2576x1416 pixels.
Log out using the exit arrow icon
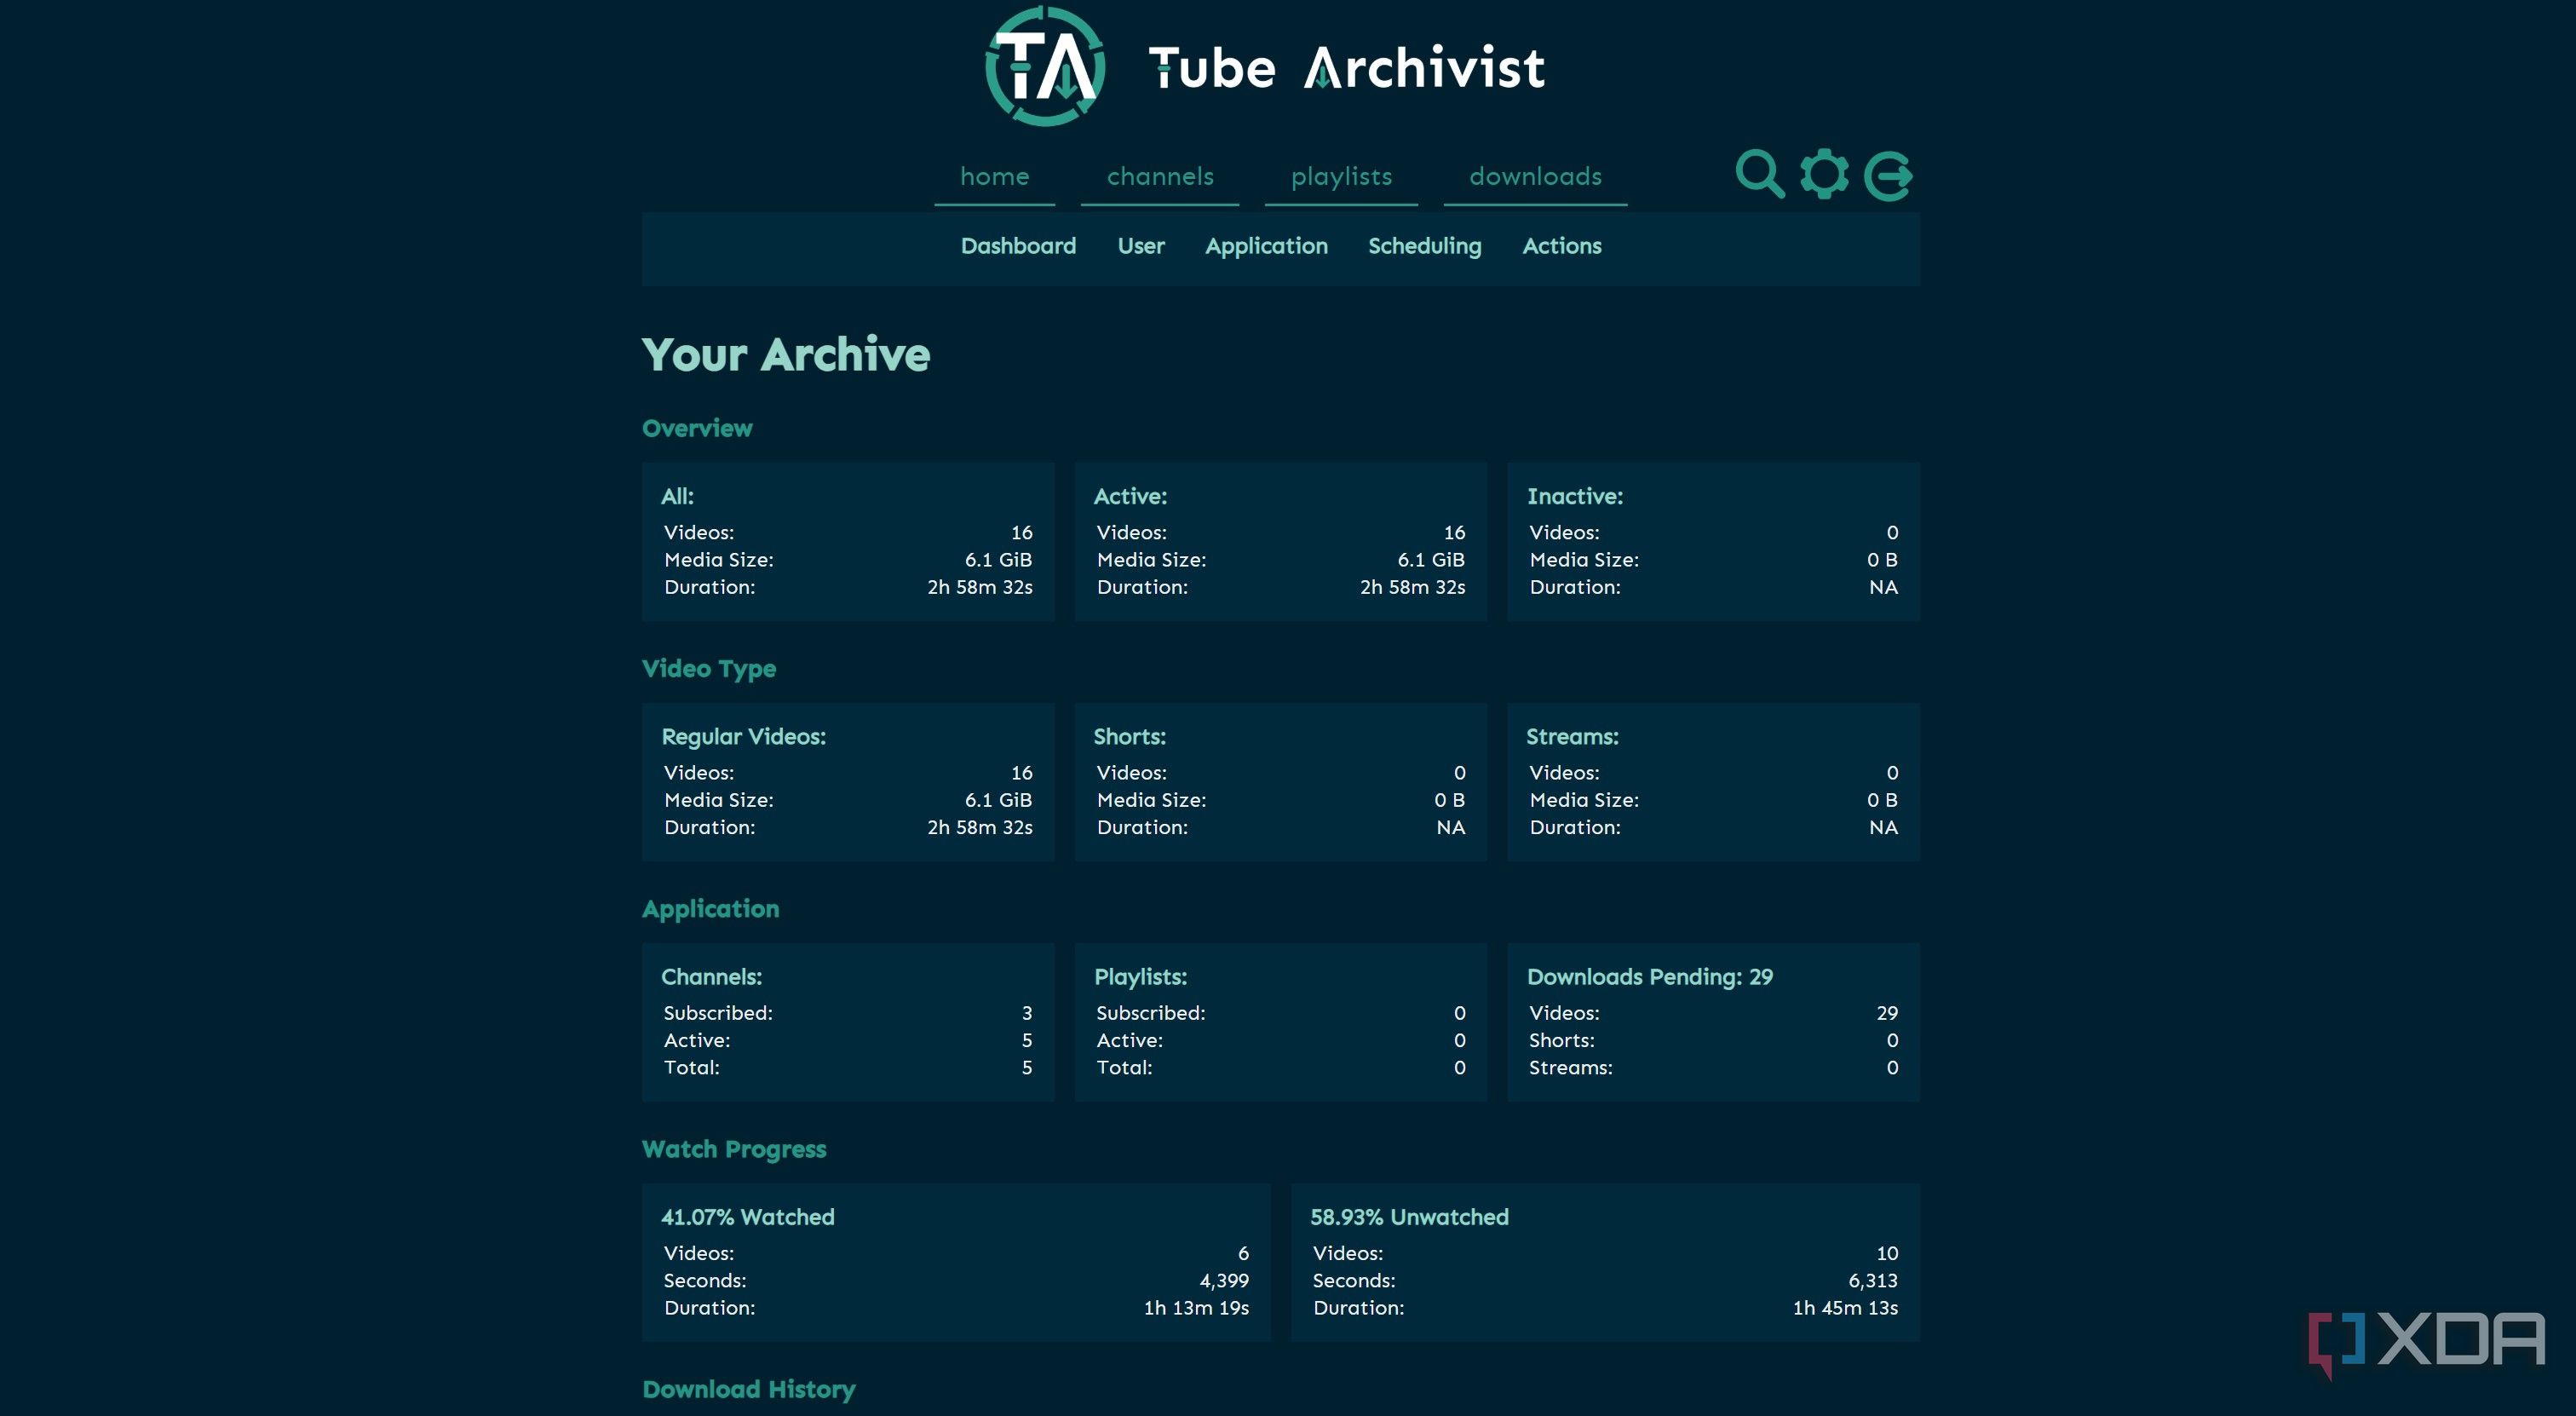[1889, 176]
